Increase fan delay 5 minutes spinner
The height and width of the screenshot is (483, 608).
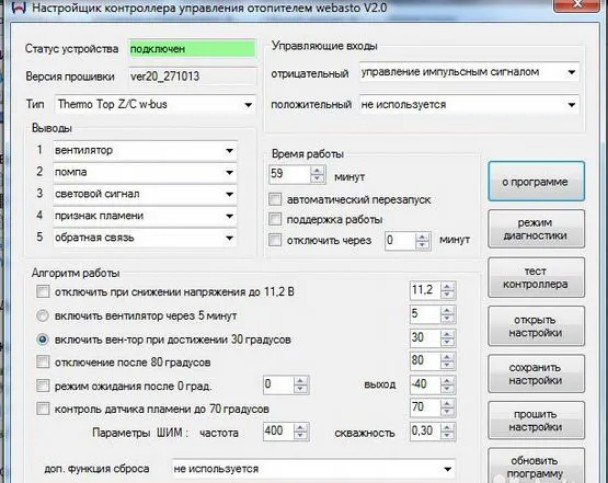[447, 310]
